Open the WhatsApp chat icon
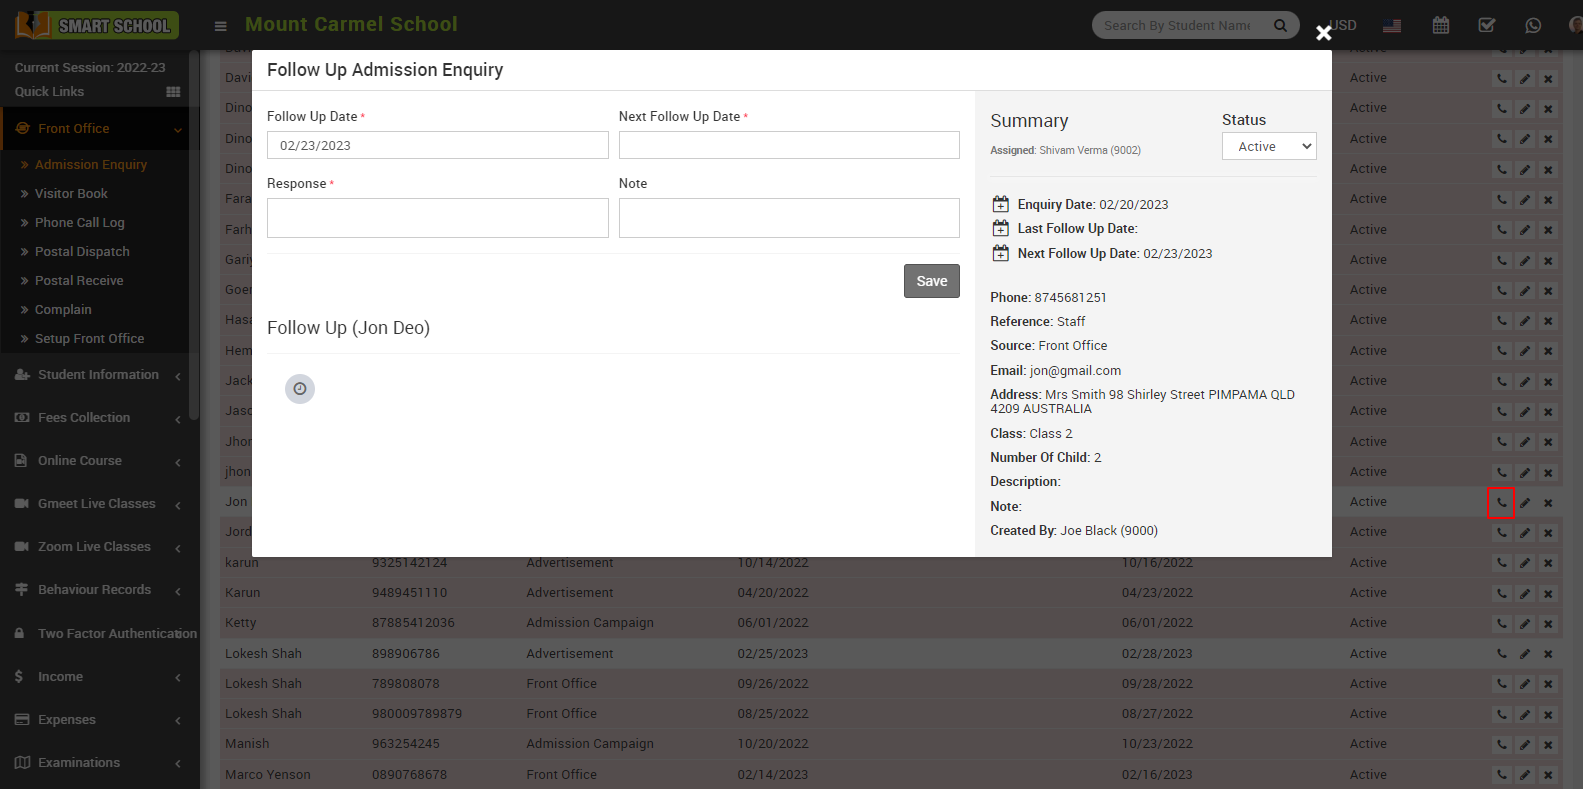 (x=1533, y=25)
